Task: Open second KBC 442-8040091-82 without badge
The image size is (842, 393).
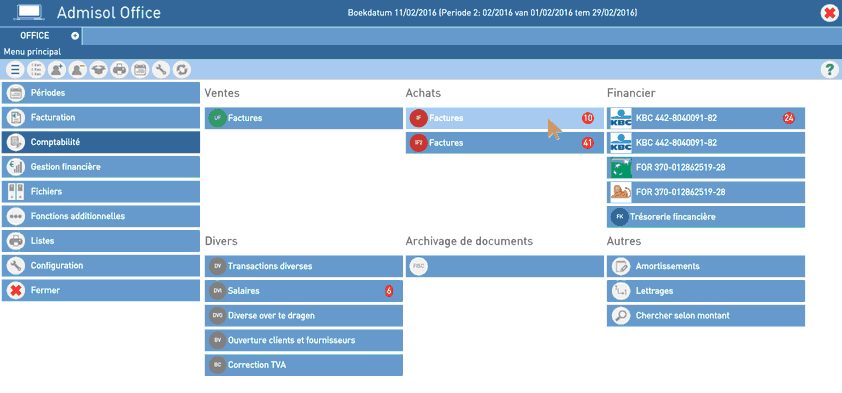Action: tap(706, 143)
